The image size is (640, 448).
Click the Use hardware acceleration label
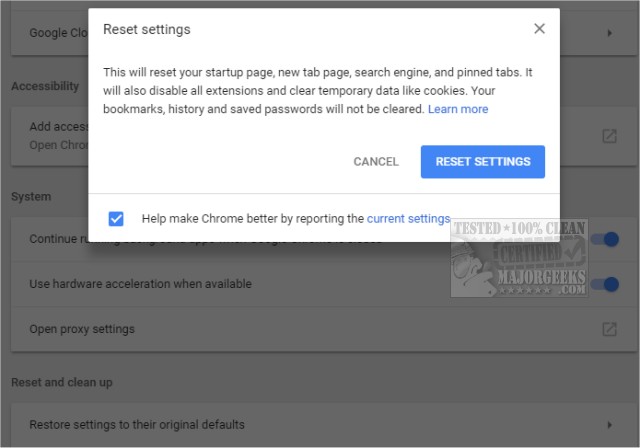[140, 284]
